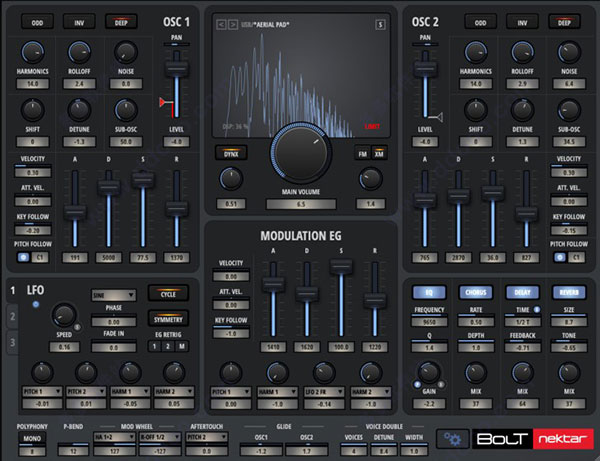Viewport: 600px width, 461px height.
Task: Click the Delay time sync icon
Action: pos(537,309)
